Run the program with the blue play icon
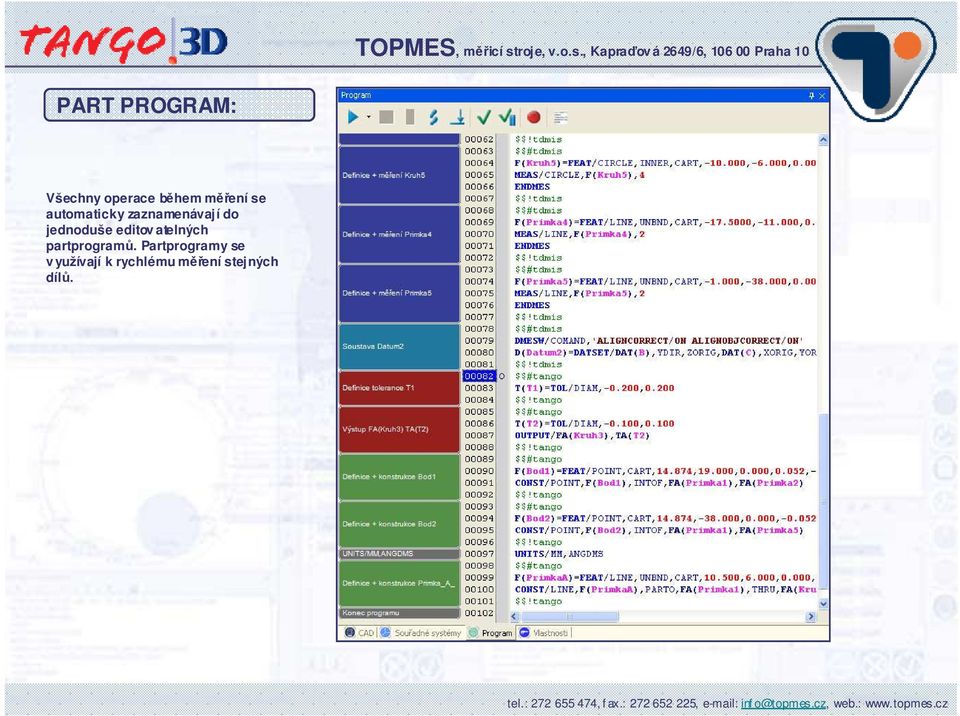The image size is (960, 716). [x=353, y=117]
